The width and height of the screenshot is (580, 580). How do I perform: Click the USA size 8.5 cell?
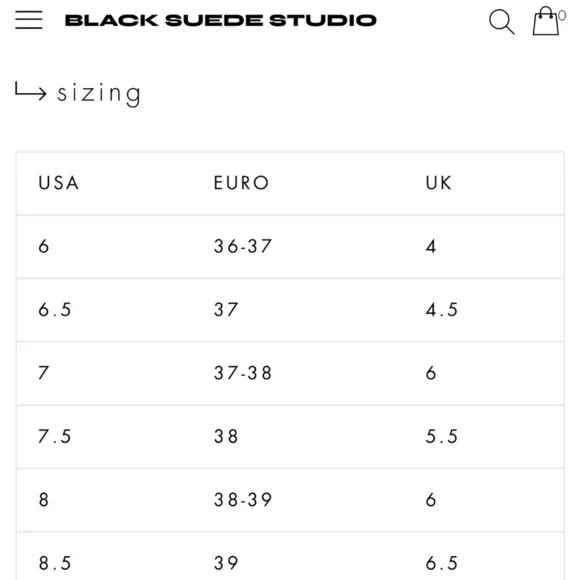coord(55,563)
